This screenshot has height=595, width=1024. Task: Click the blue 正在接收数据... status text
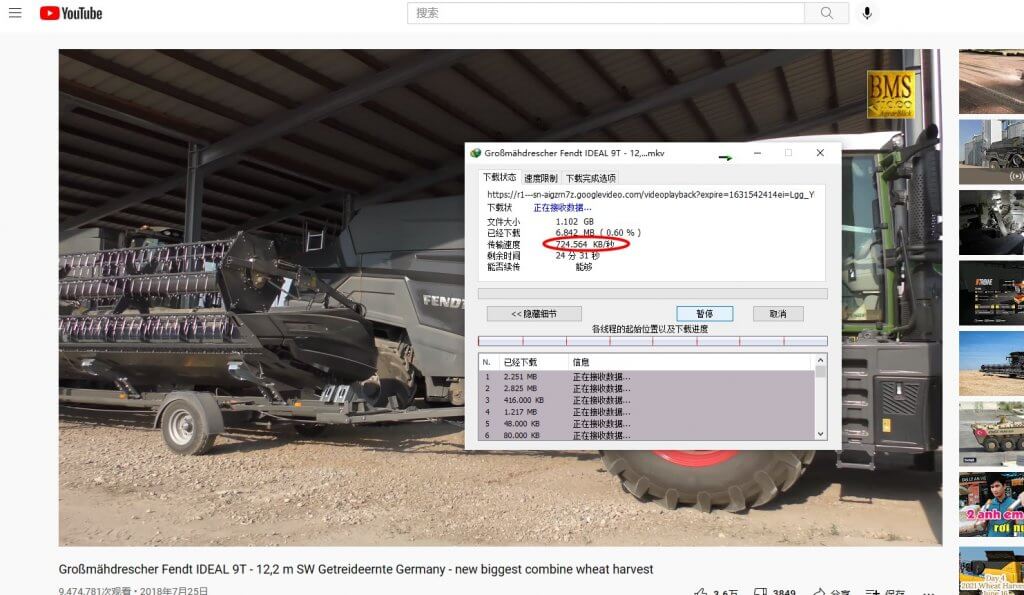tap(562, 208)
